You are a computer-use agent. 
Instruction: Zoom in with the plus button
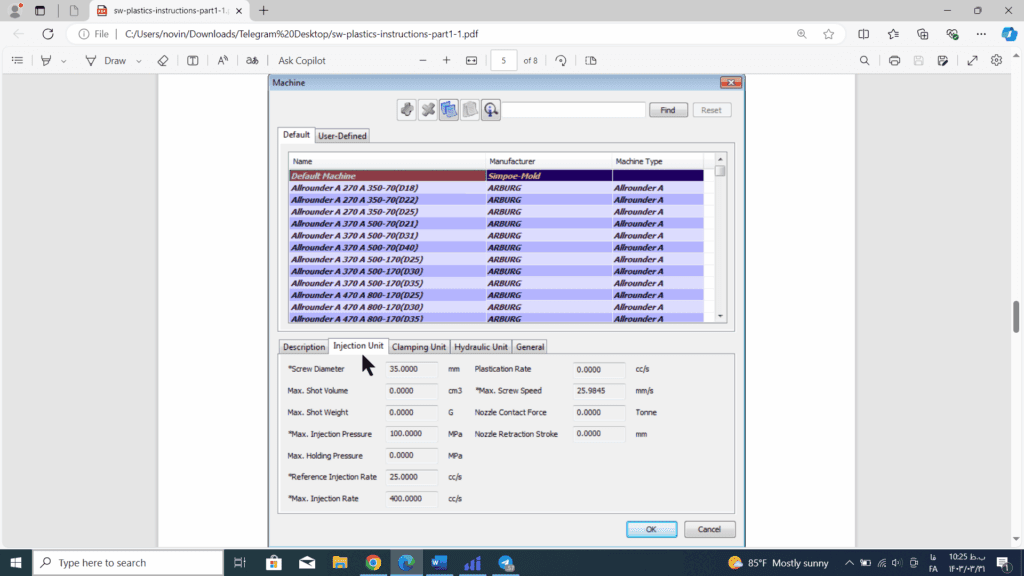pyautogui.click(x=446, y=61)
